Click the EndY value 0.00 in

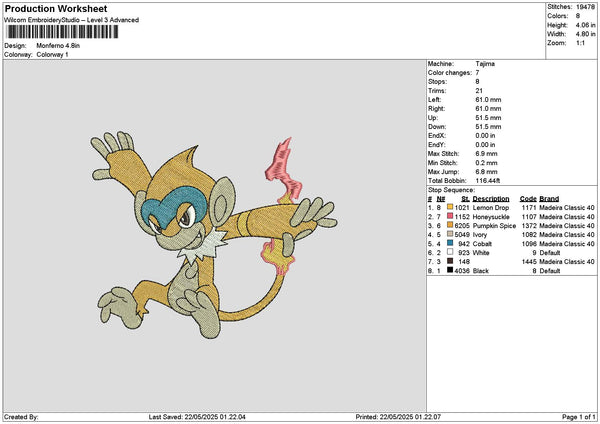coord(485,145)
